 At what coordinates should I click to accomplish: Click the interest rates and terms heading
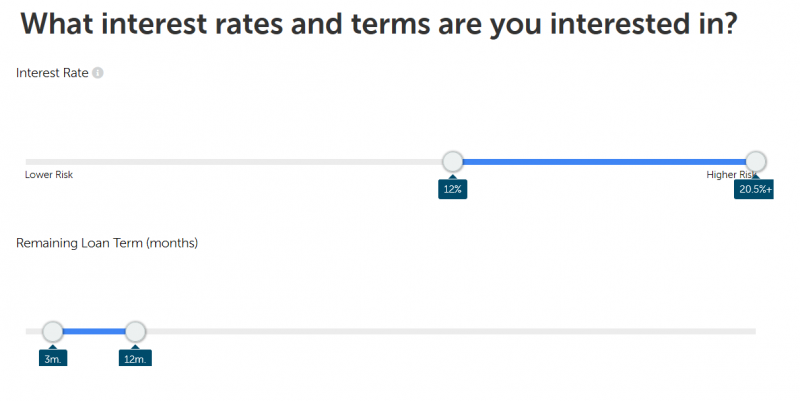coord(379,23)
